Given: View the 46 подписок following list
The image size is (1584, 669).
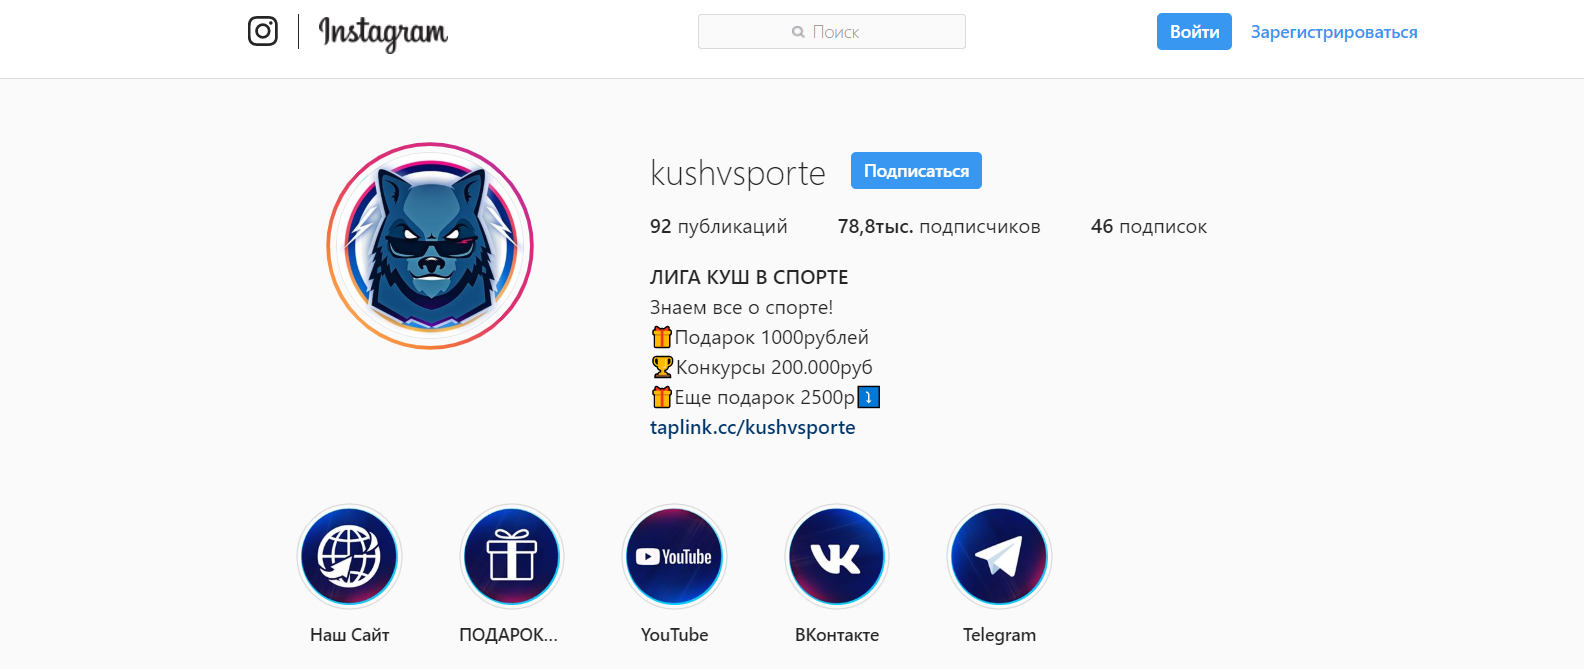Looking at the screenshot, I should [1149, 227].
